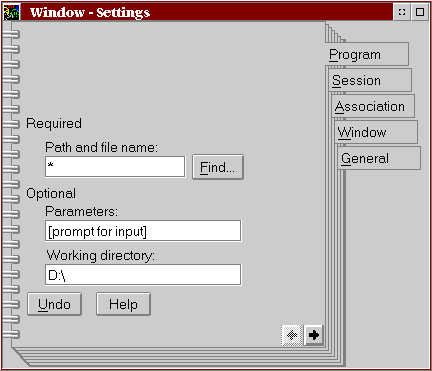Select the Window tab
The image size is (432, 371).
click(x=376, y=132)
